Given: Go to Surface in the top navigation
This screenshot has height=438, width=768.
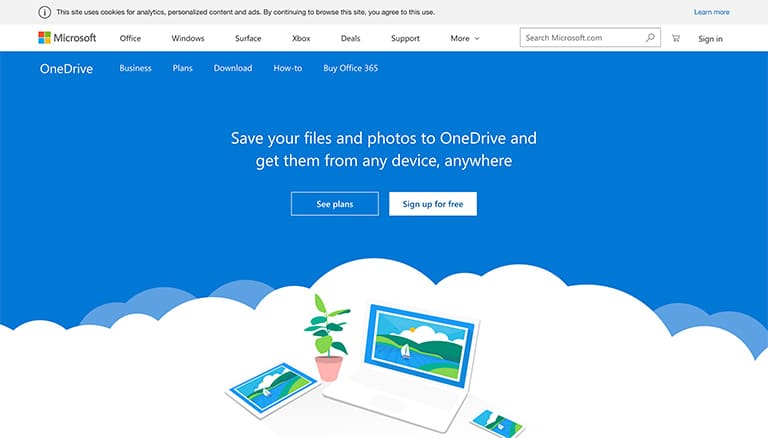Looking at the screenshot, I should click(248, 38).
